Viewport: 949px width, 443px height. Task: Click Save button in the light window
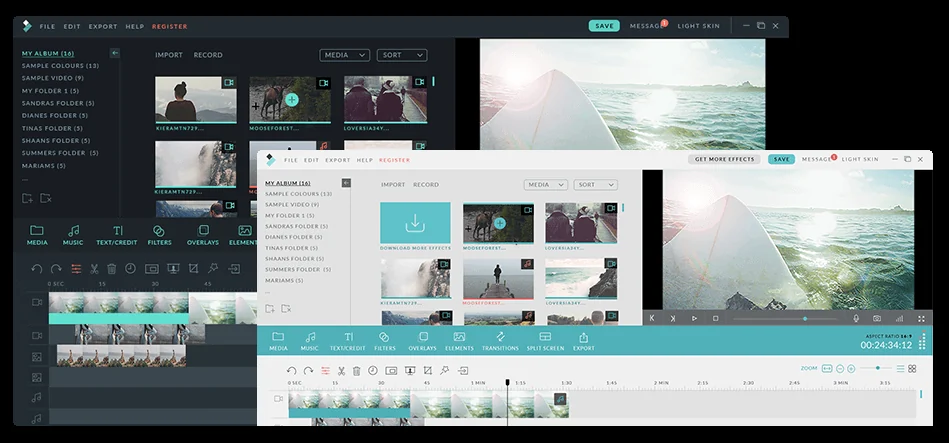(x=781, y=159)
